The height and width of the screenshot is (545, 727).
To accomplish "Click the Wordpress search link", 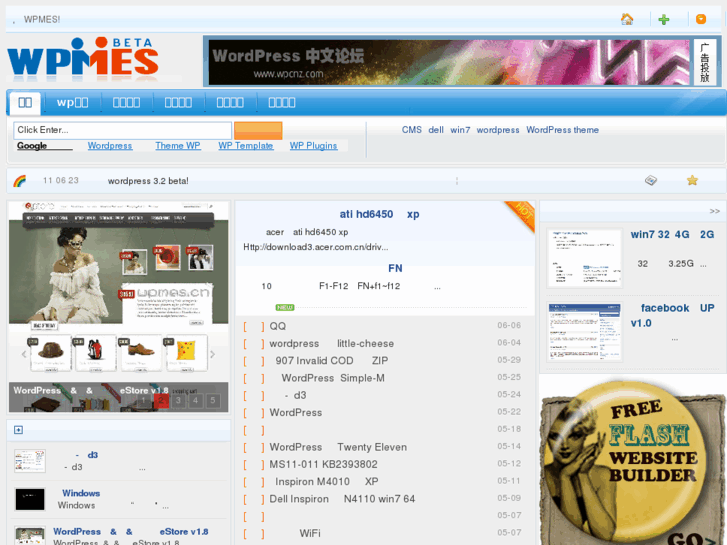I will pos(110,146).
